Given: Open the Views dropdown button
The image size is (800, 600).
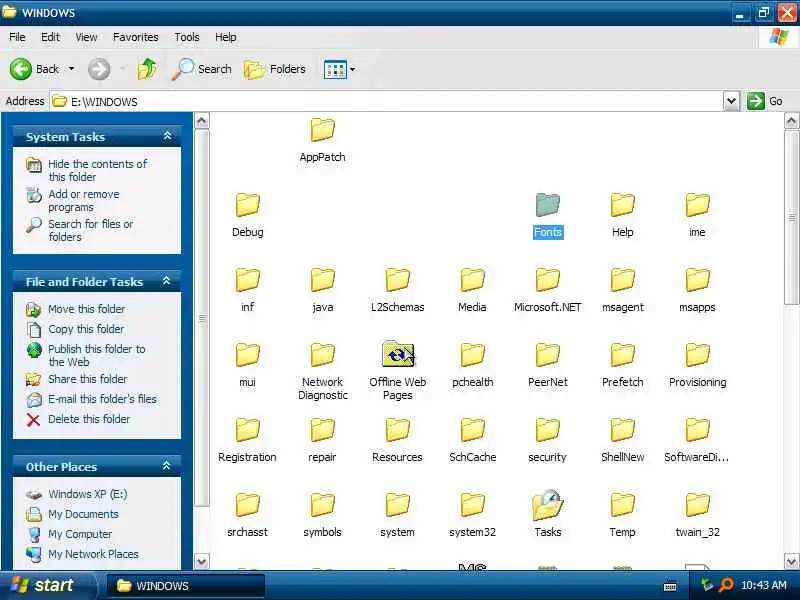Looking at the screenshot, I should tap(339, 69).
